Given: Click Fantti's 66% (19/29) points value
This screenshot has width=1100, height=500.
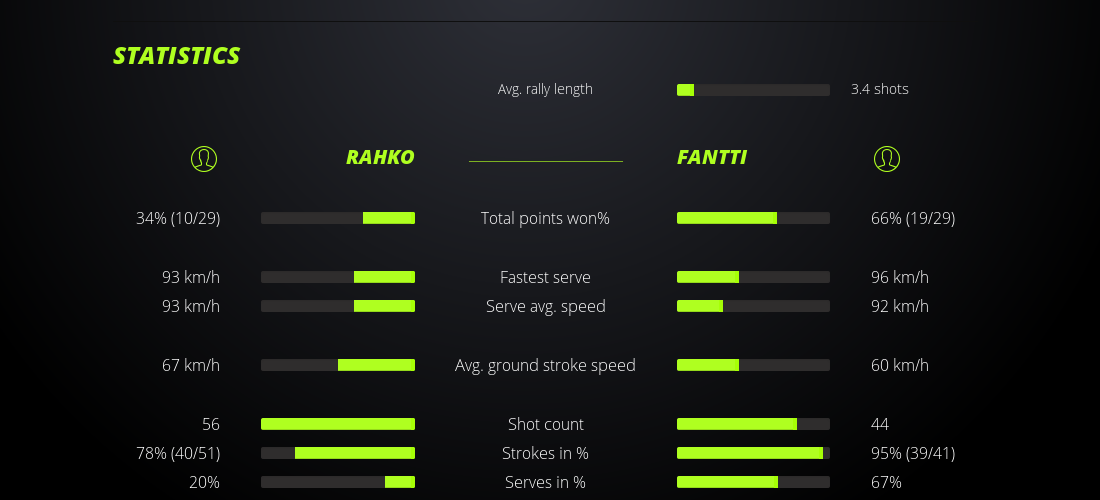Looking at the screenshot, I should [913, 218].
